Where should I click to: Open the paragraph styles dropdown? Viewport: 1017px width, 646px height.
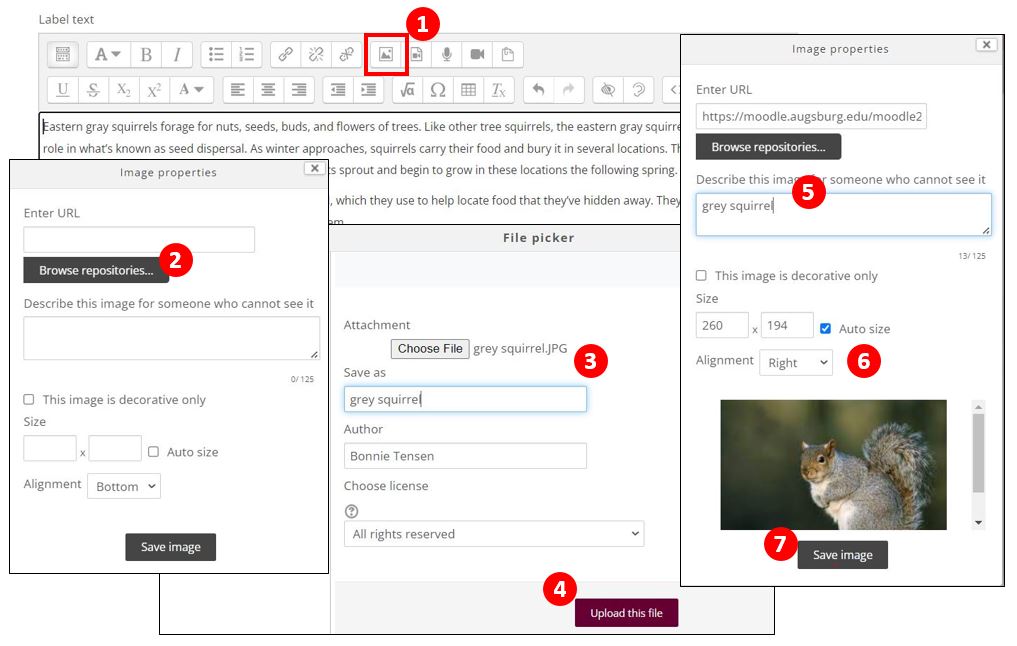(108, 54)
